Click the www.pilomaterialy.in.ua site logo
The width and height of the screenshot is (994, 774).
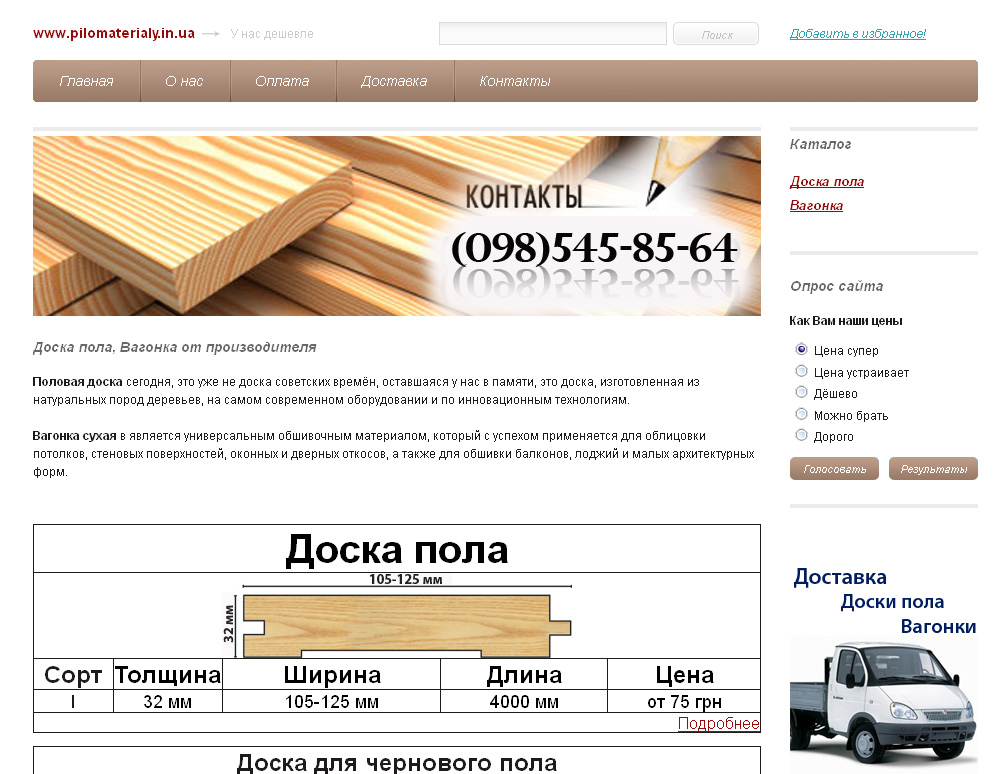pos(114,33)
